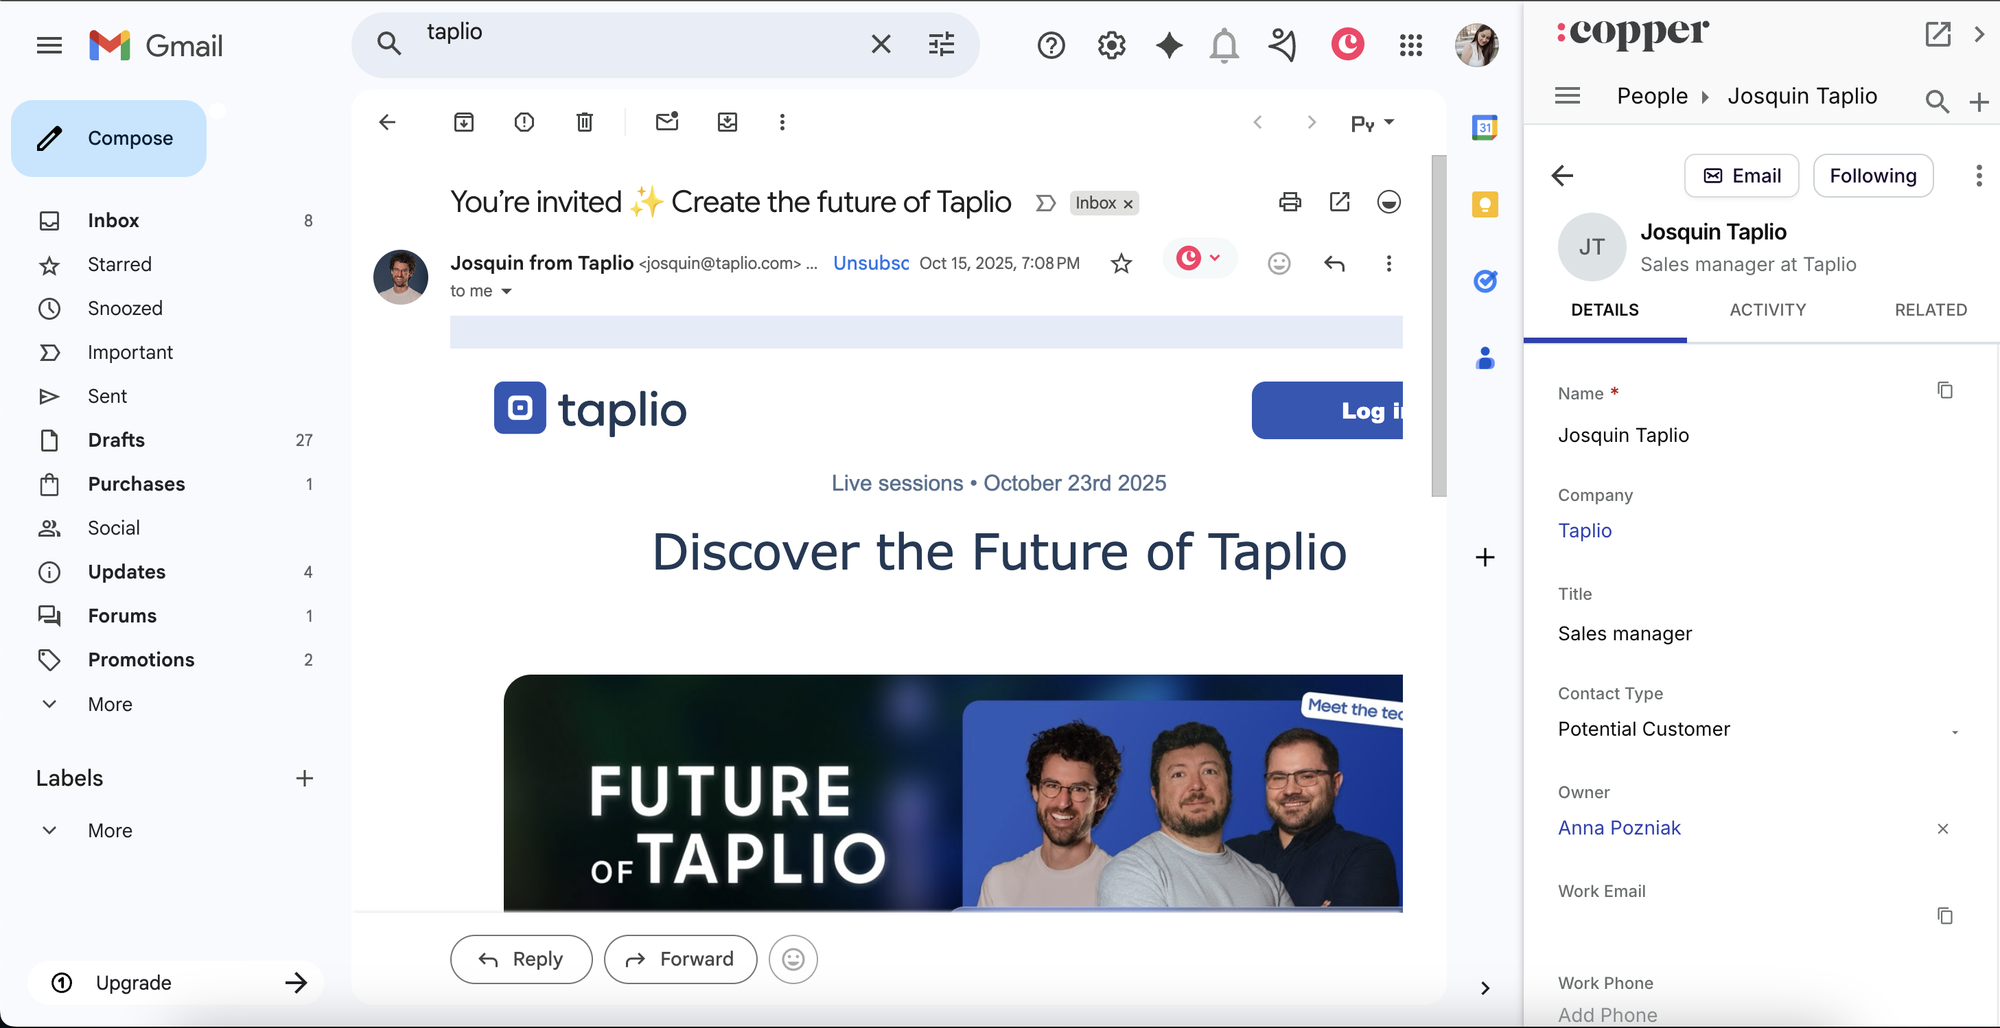Toggle the importance marker beside the subject

pos(1046,202)
